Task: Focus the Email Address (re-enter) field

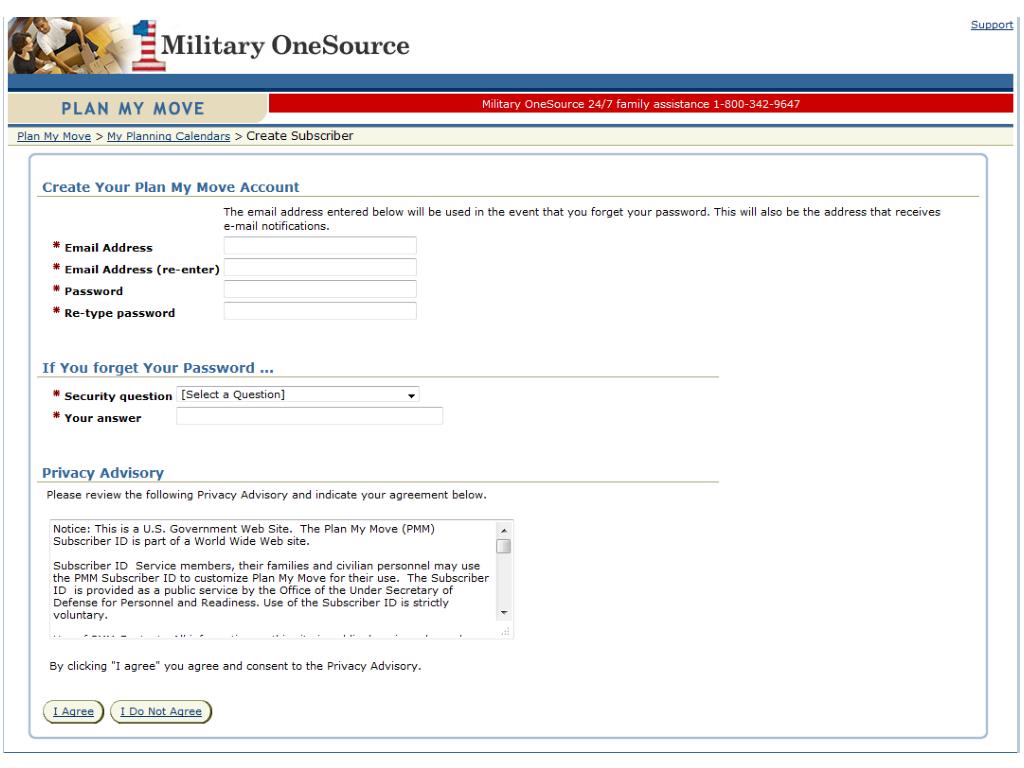Action: [320, 268]
